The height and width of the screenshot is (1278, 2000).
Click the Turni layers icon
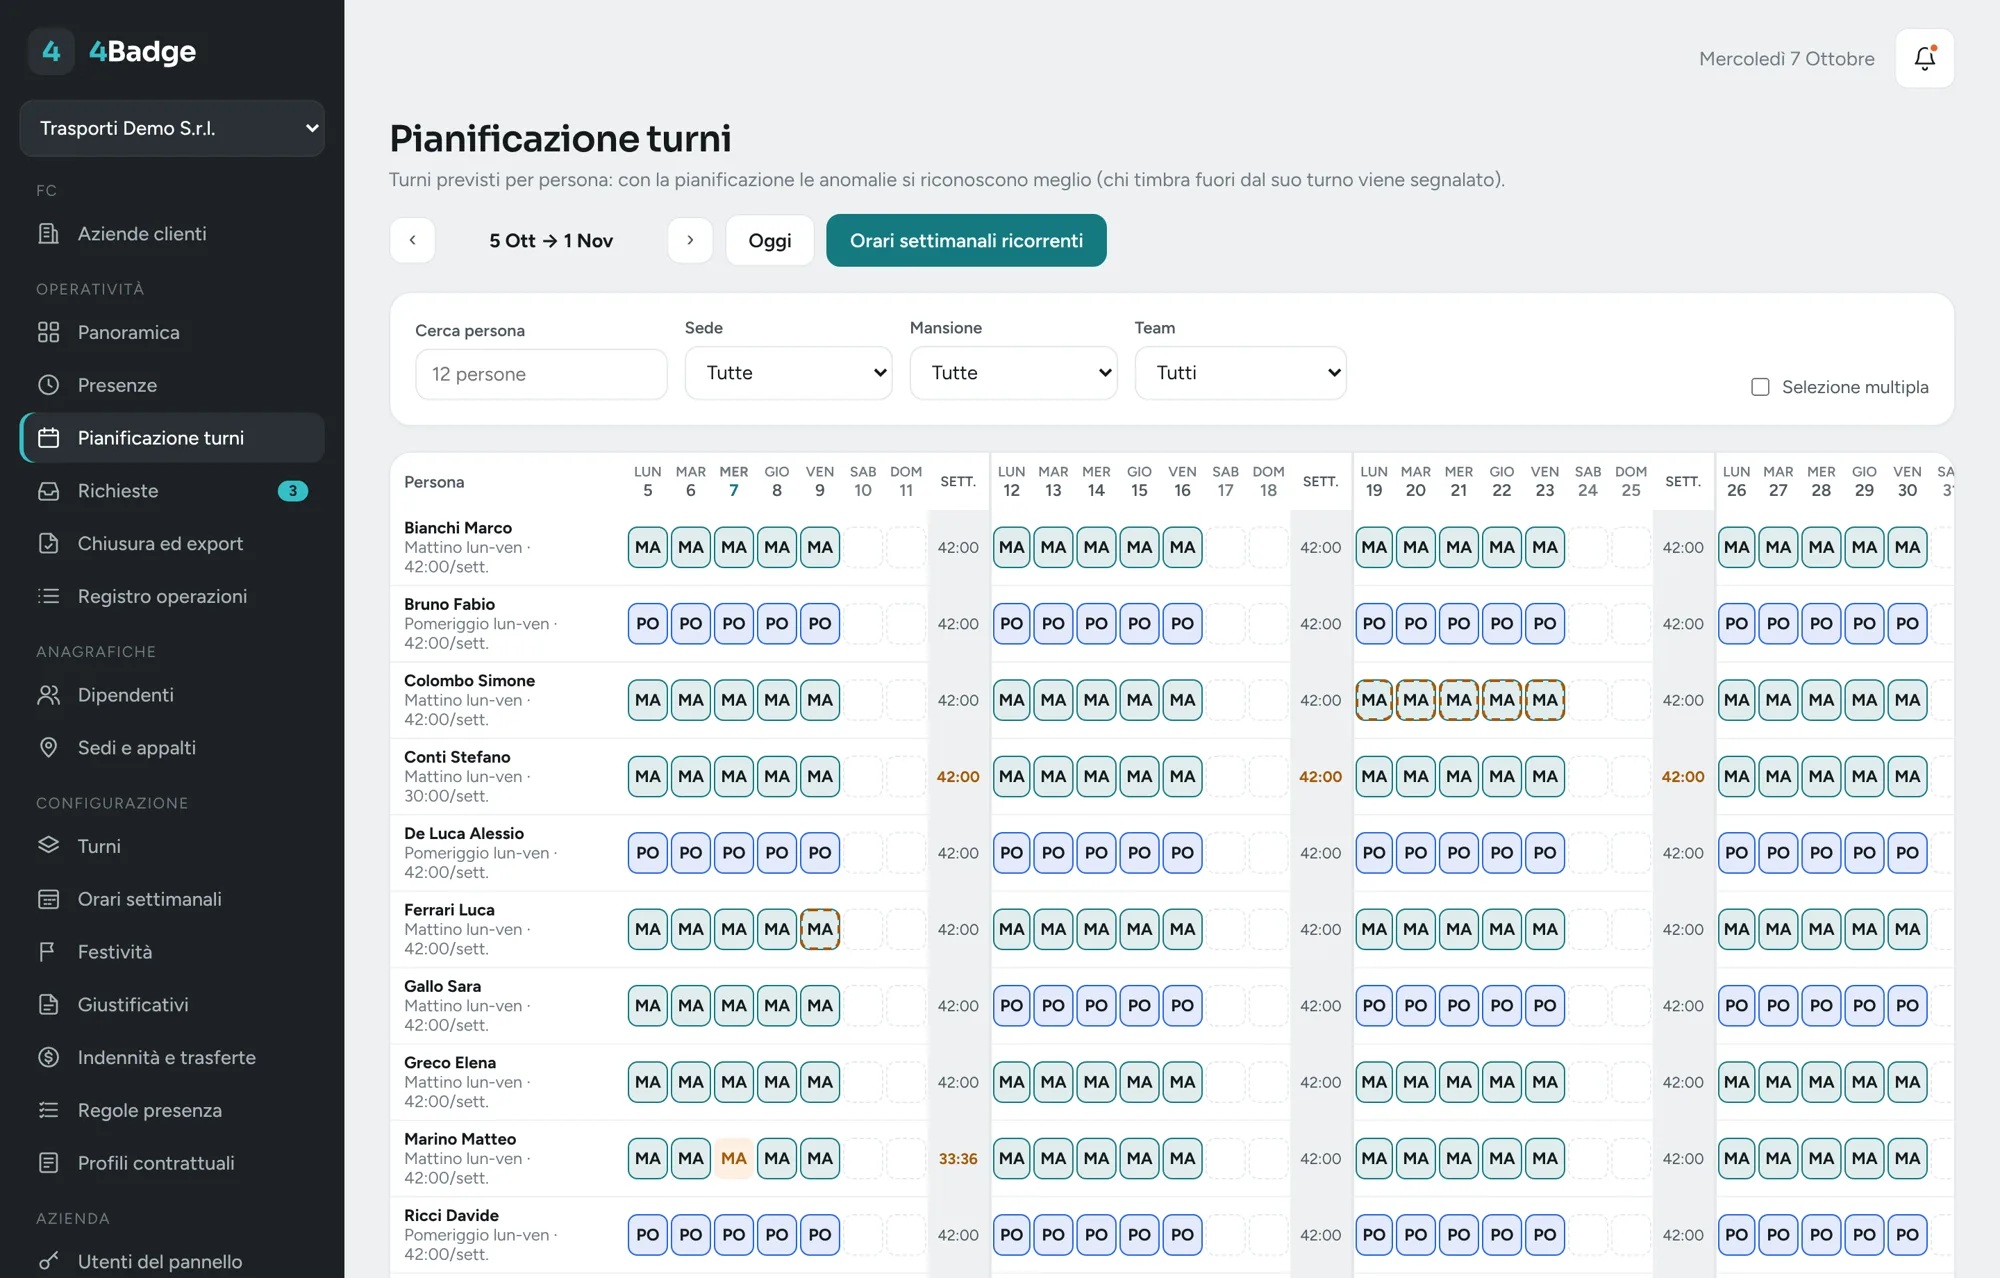[x=48, y=846]
